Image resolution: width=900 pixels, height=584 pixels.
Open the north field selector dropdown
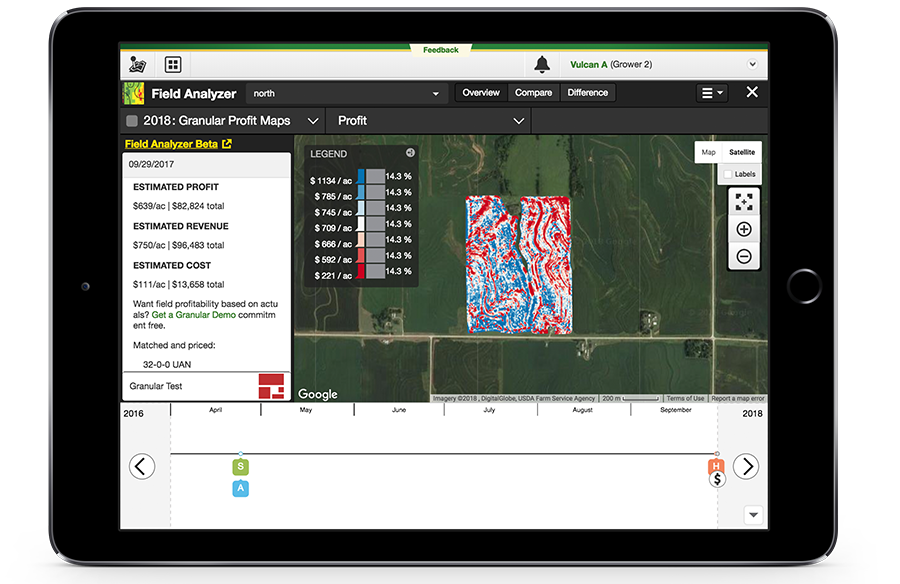click(347, 93)
